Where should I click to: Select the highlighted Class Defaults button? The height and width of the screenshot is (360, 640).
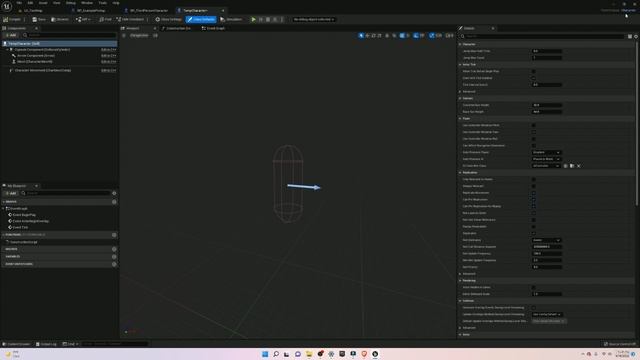point(201,19)
